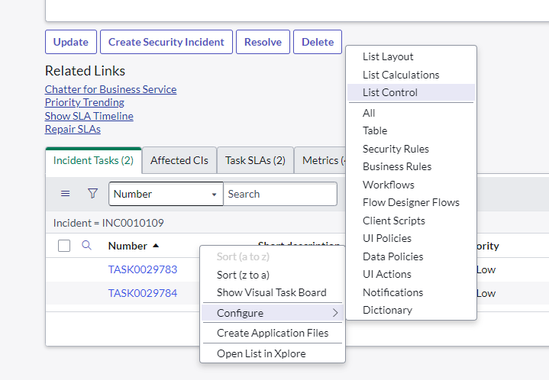Click into the list Search field

[x=280, y=194]
